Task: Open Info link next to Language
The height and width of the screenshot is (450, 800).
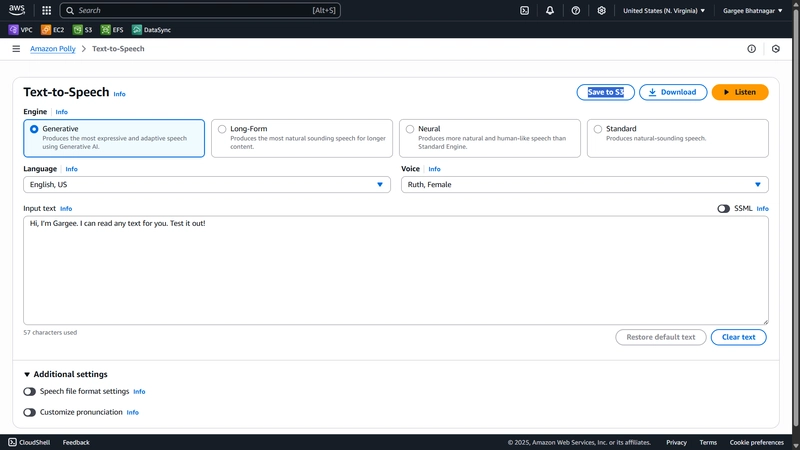Action: 71,169
